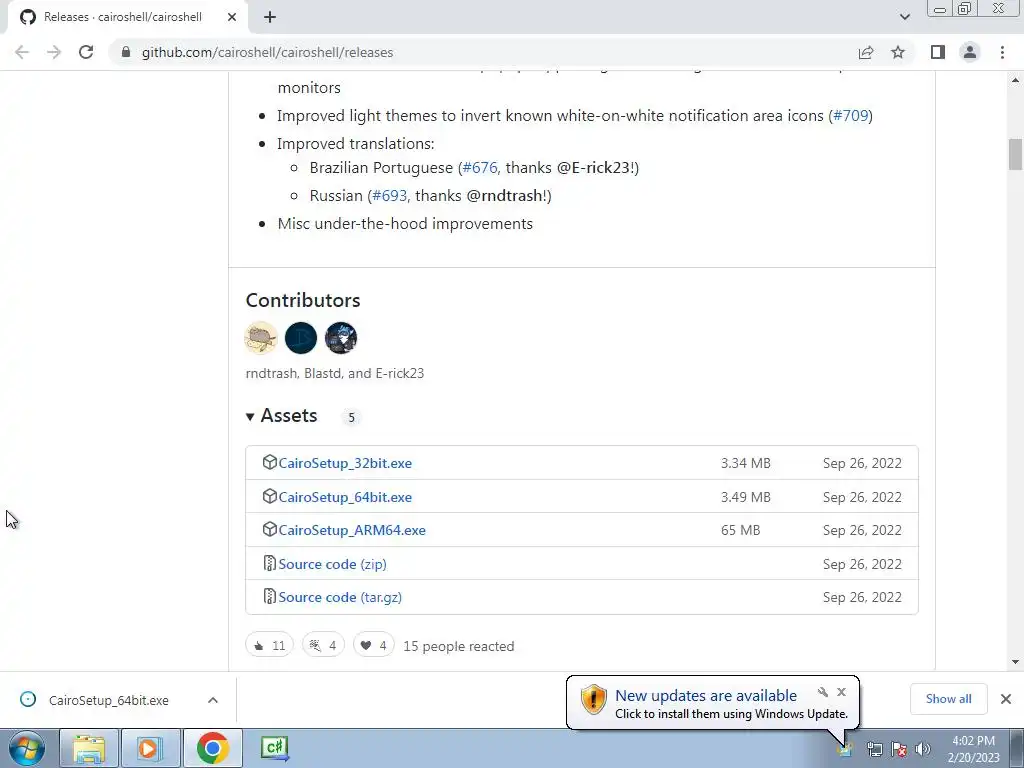This screenshot has height=768, width=1024.
Task: Close the downloads bar
Action: click(x=1006, y=699)
